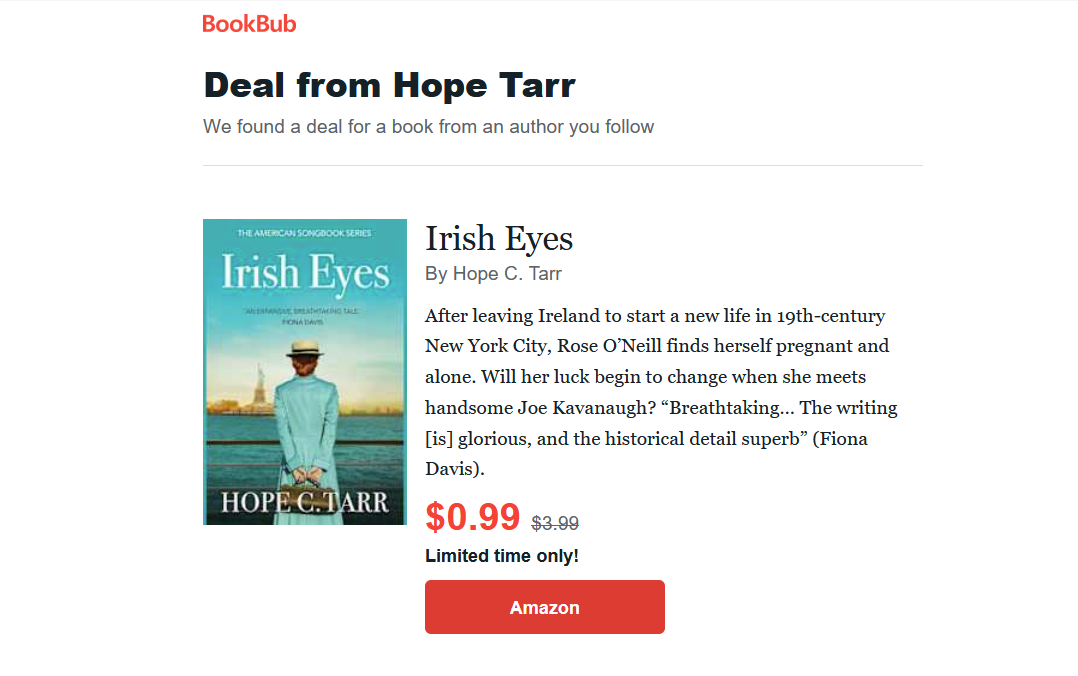
Task: Open the Irish Eyes title link
Action: pyautogui.click(x=498, y=239)
